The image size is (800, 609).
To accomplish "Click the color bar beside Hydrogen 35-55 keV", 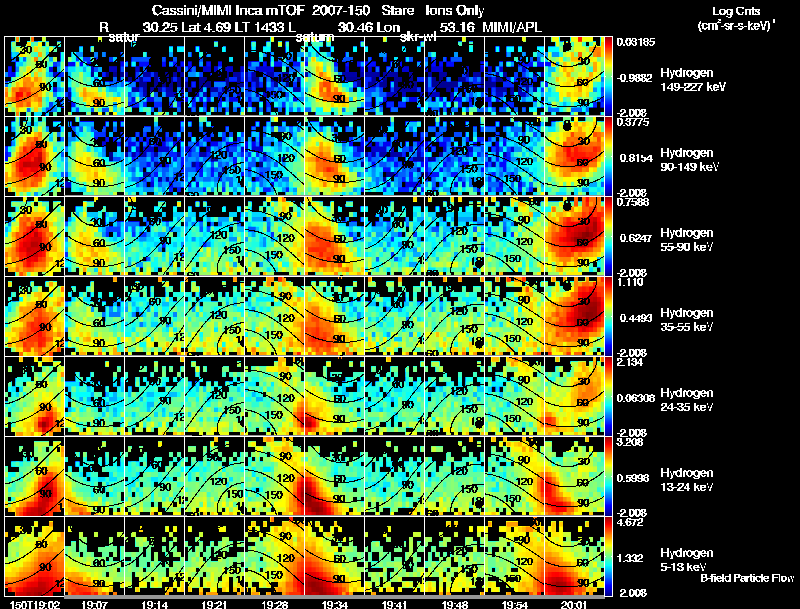I will [608, 316].
